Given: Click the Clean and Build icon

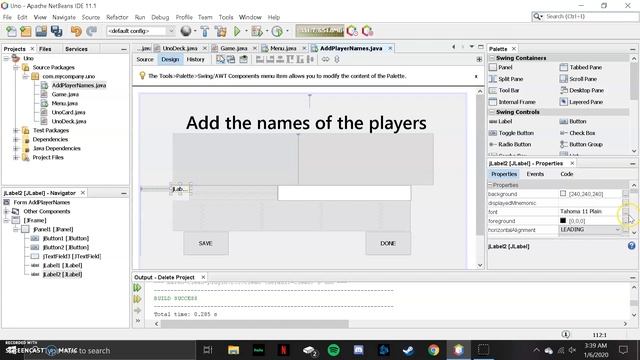Looking at the screenshot, I should coord(220,31).
